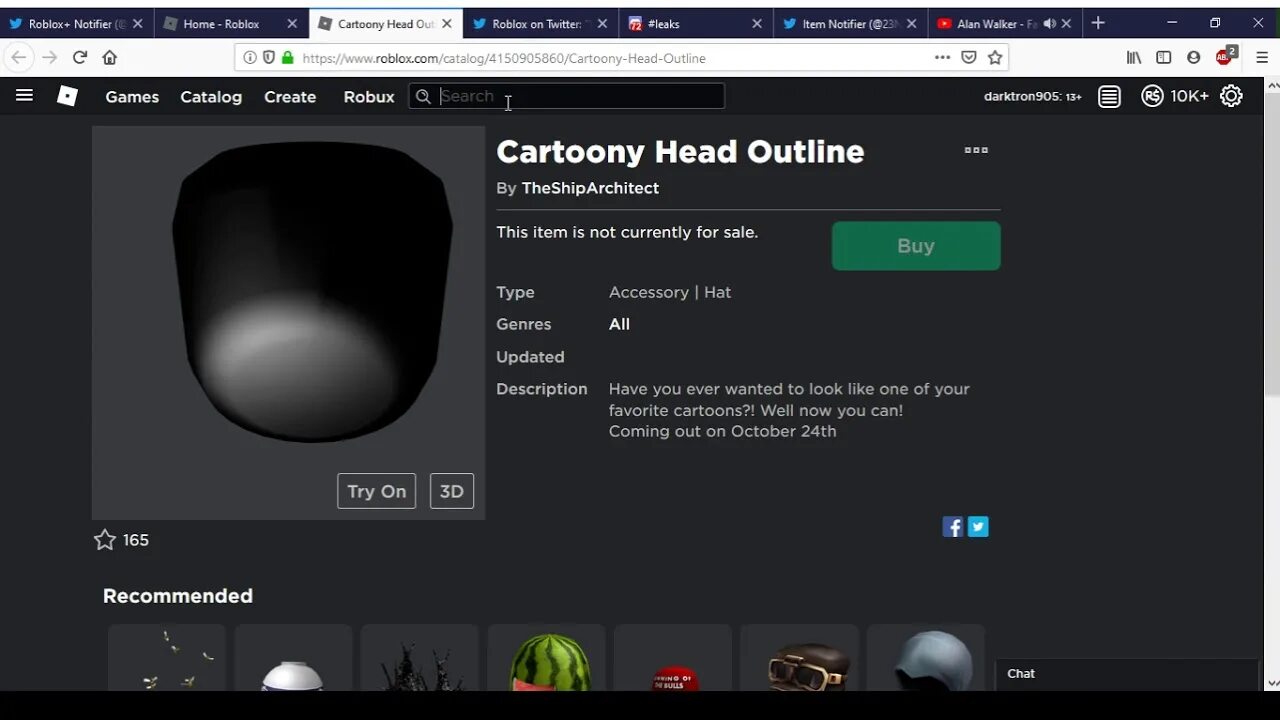Toggle the Firefox sidebar

pos(1164,58)
